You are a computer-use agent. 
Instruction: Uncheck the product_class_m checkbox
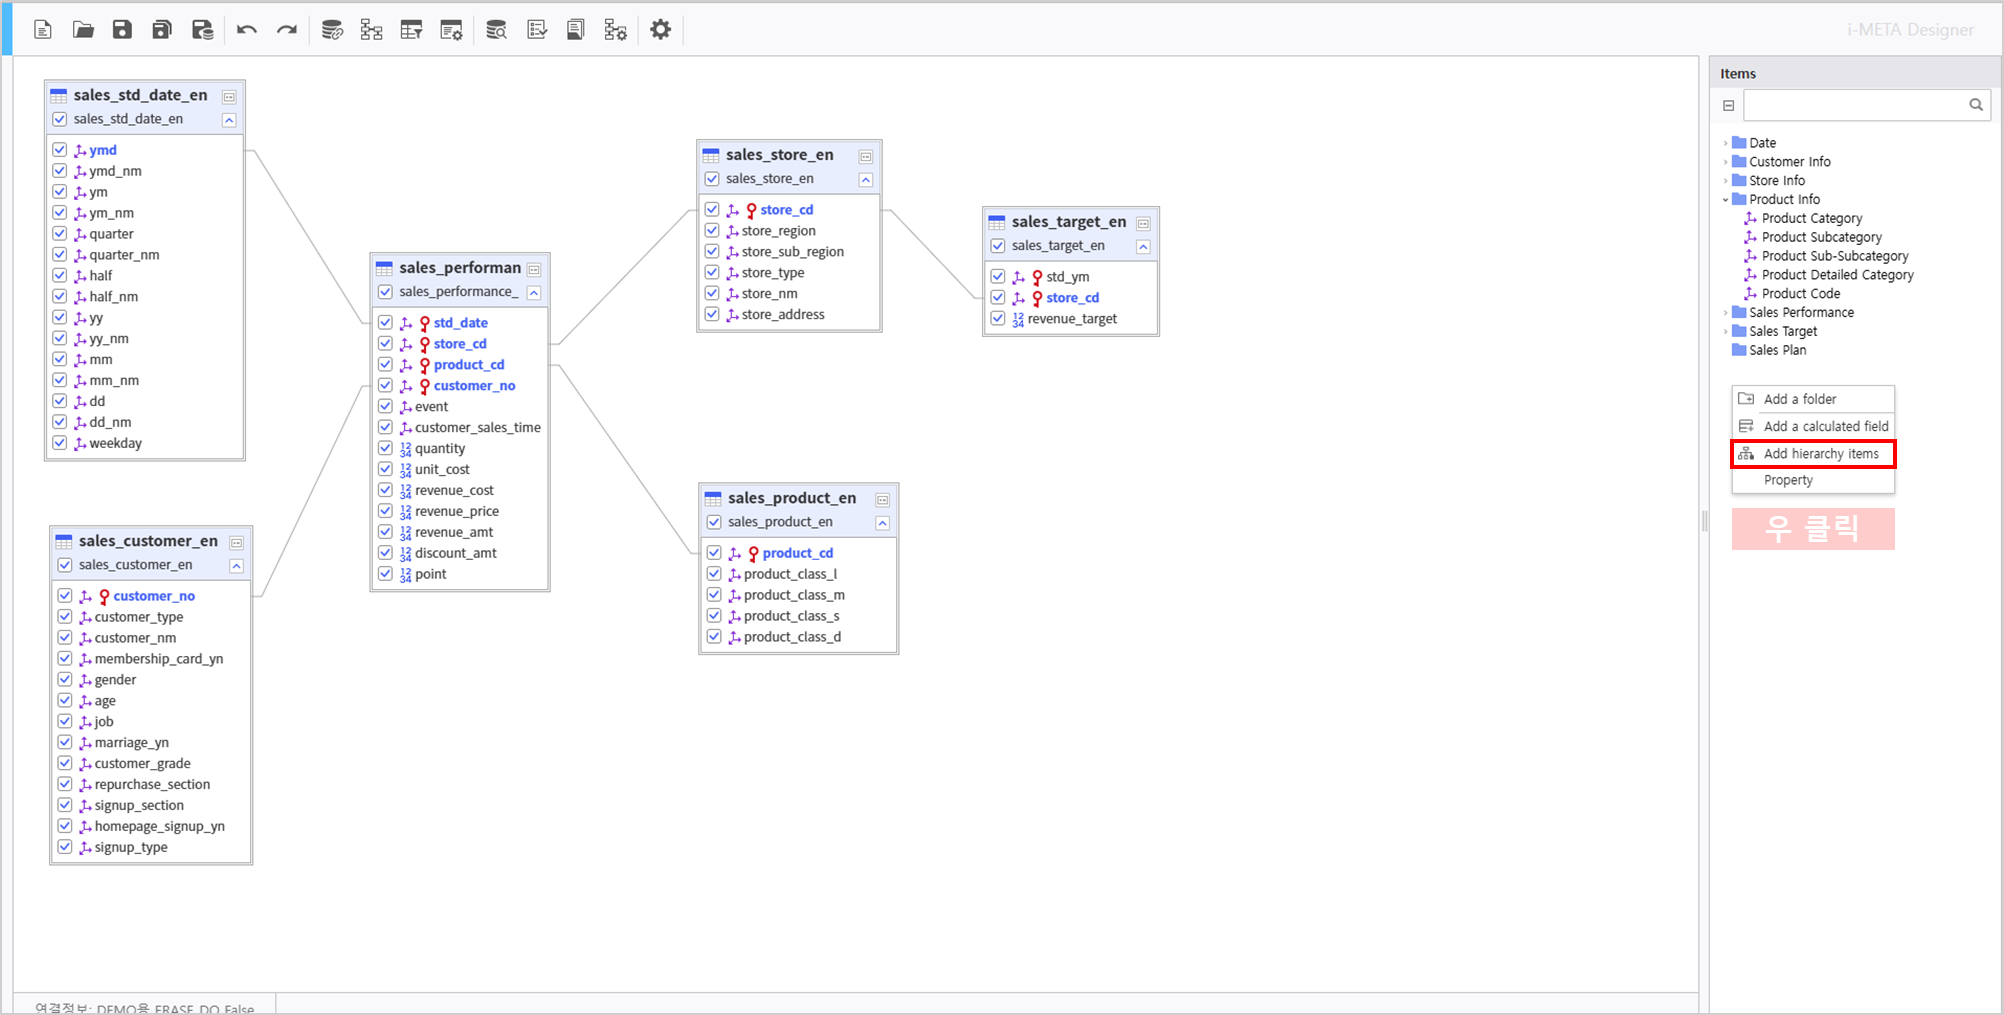pos(714,595)
